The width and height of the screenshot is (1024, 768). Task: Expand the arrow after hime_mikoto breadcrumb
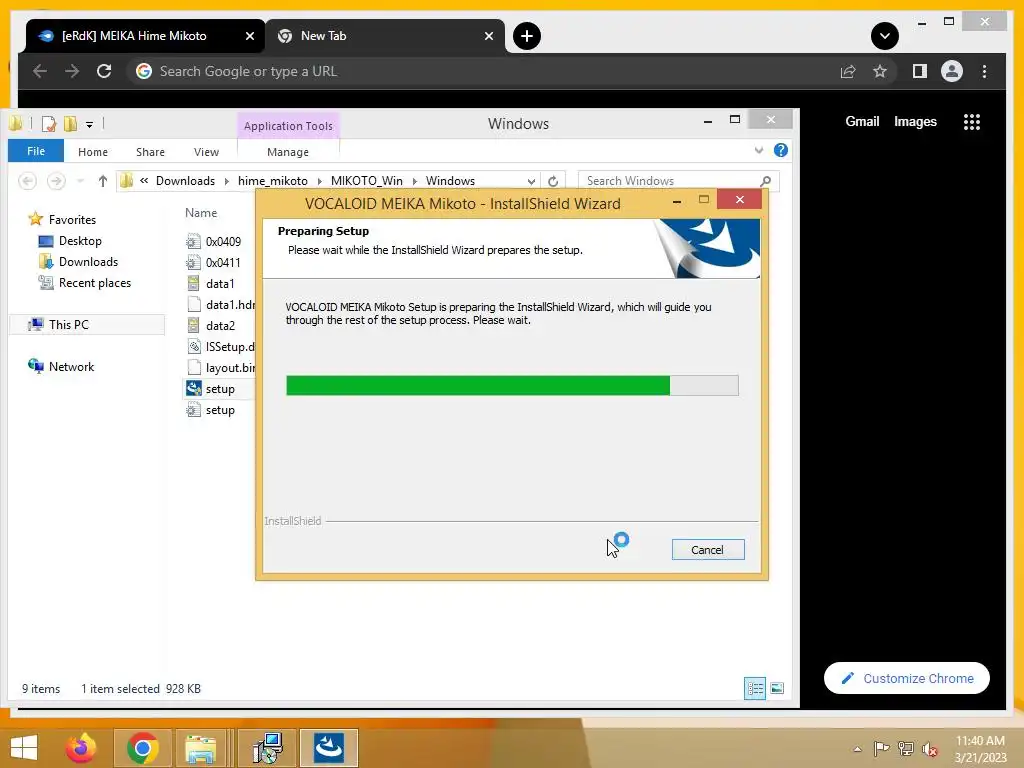[x=319, y=181]
